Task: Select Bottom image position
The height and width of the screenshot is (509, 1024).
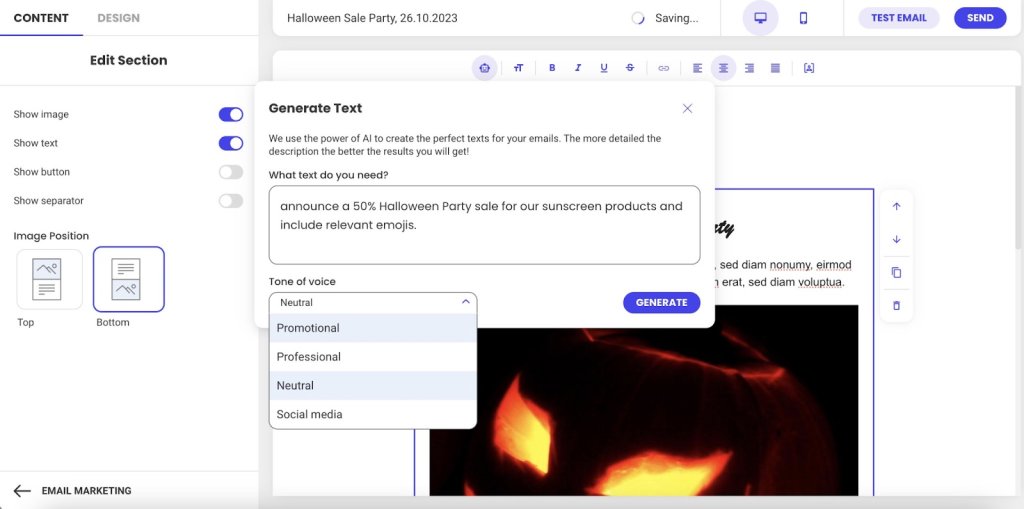Action: 129,279
